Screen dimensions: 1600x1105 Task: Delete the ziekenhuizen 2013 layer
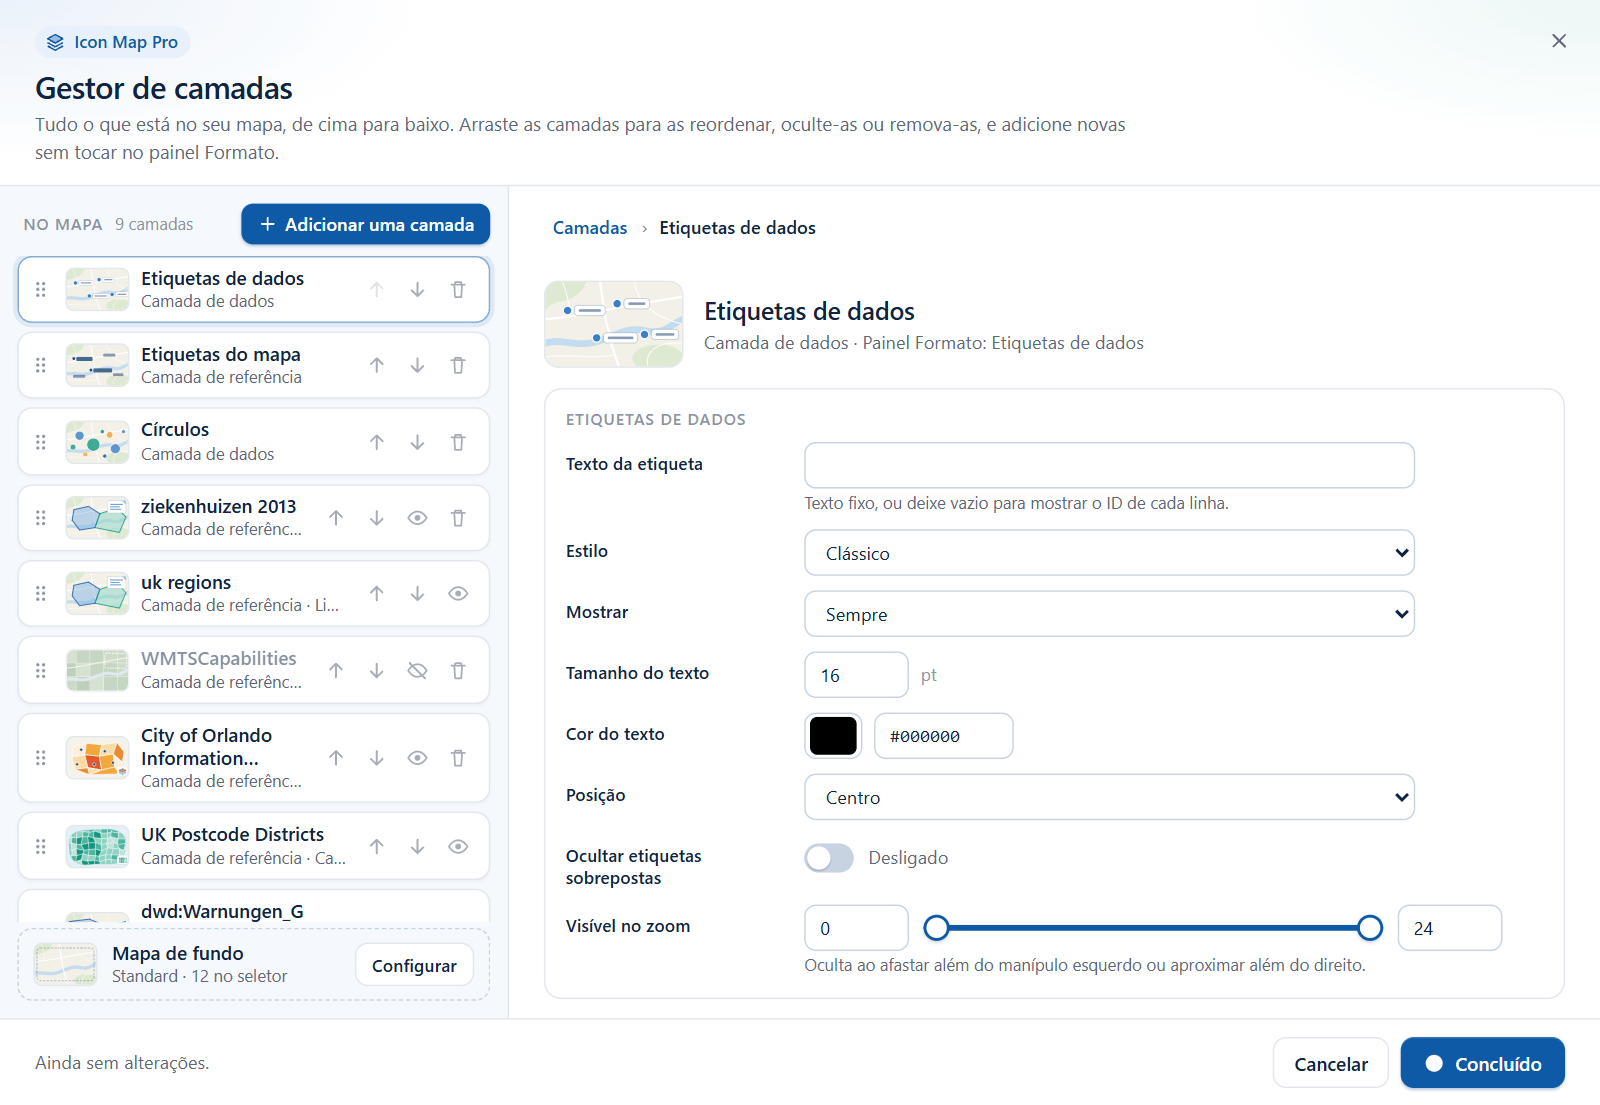458,518
